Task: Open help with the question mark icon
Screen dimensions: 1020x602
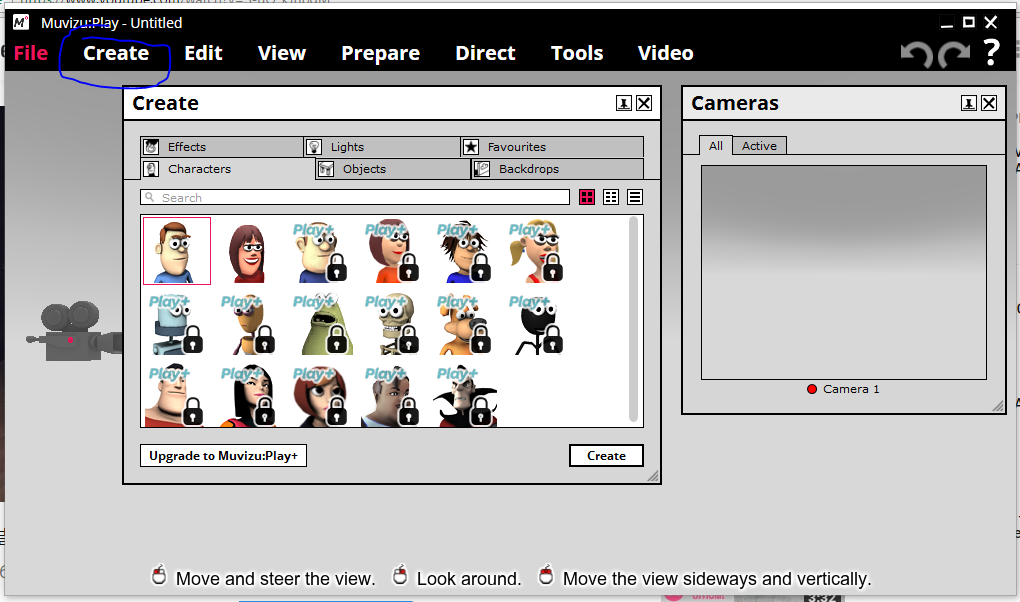Action: [x=991, y=52]
